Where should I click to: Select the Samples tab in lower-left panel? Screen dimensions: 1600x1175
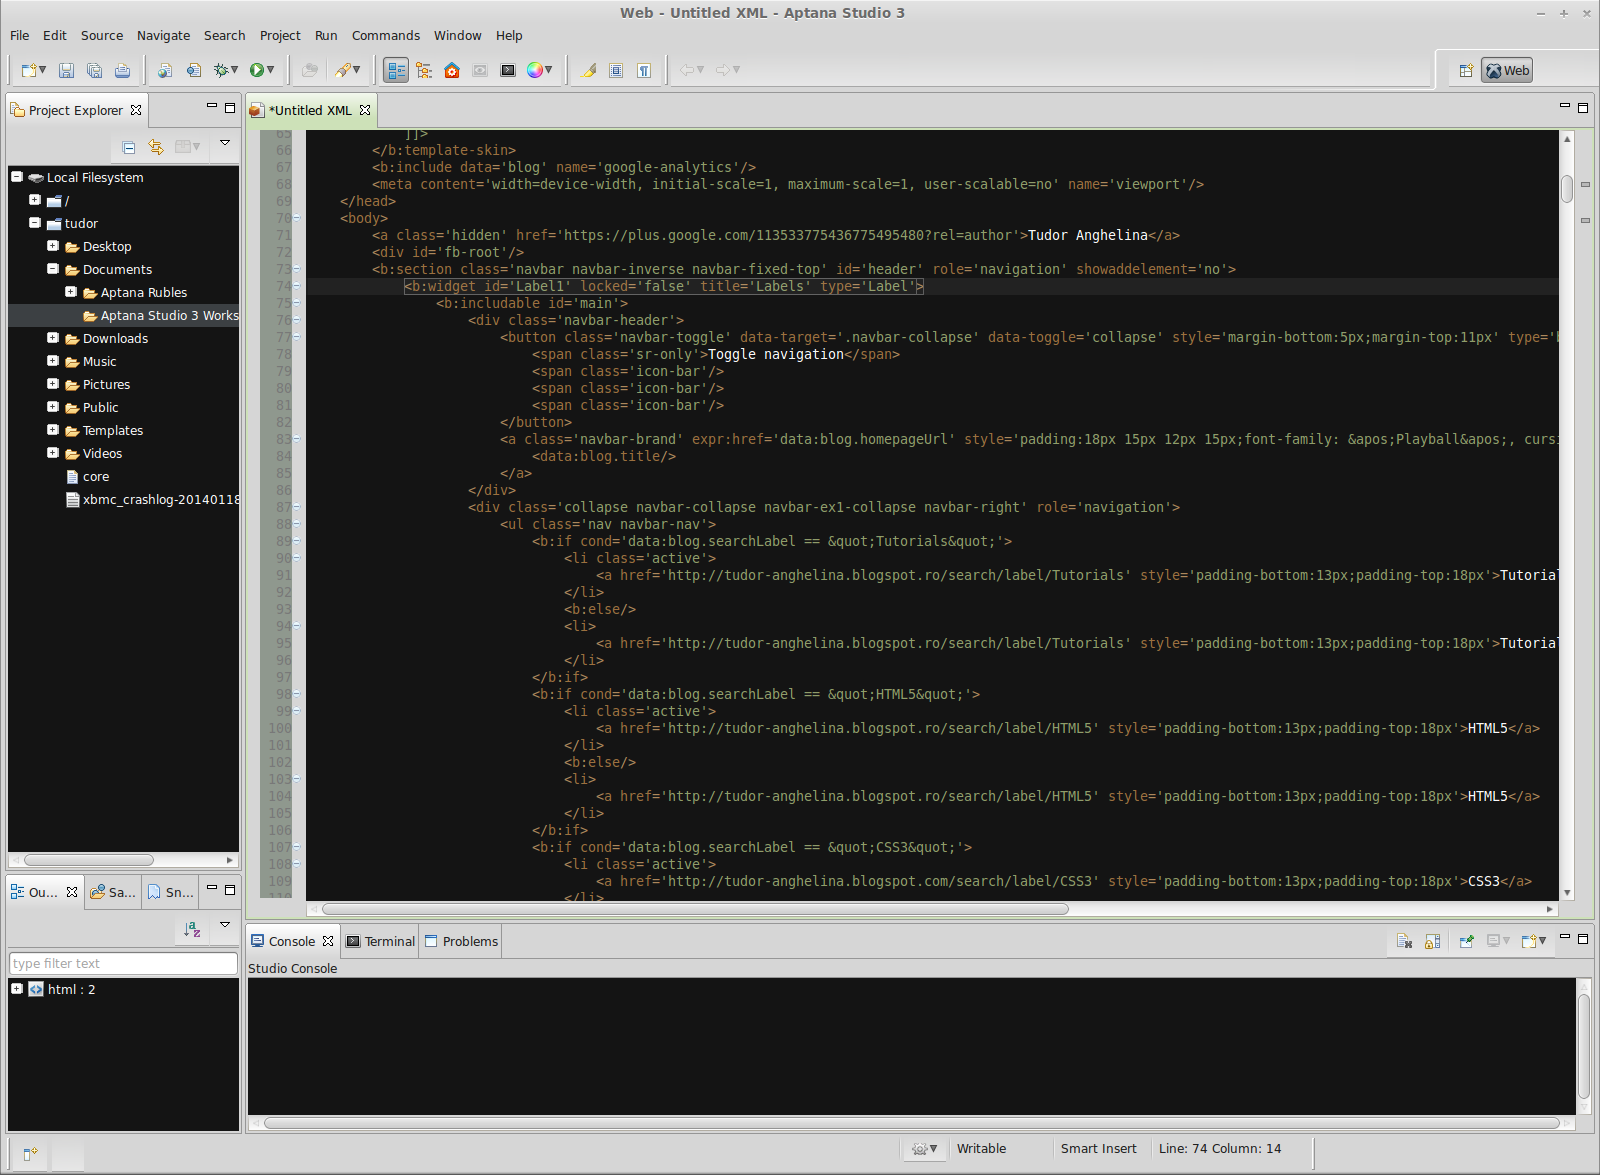113,892
